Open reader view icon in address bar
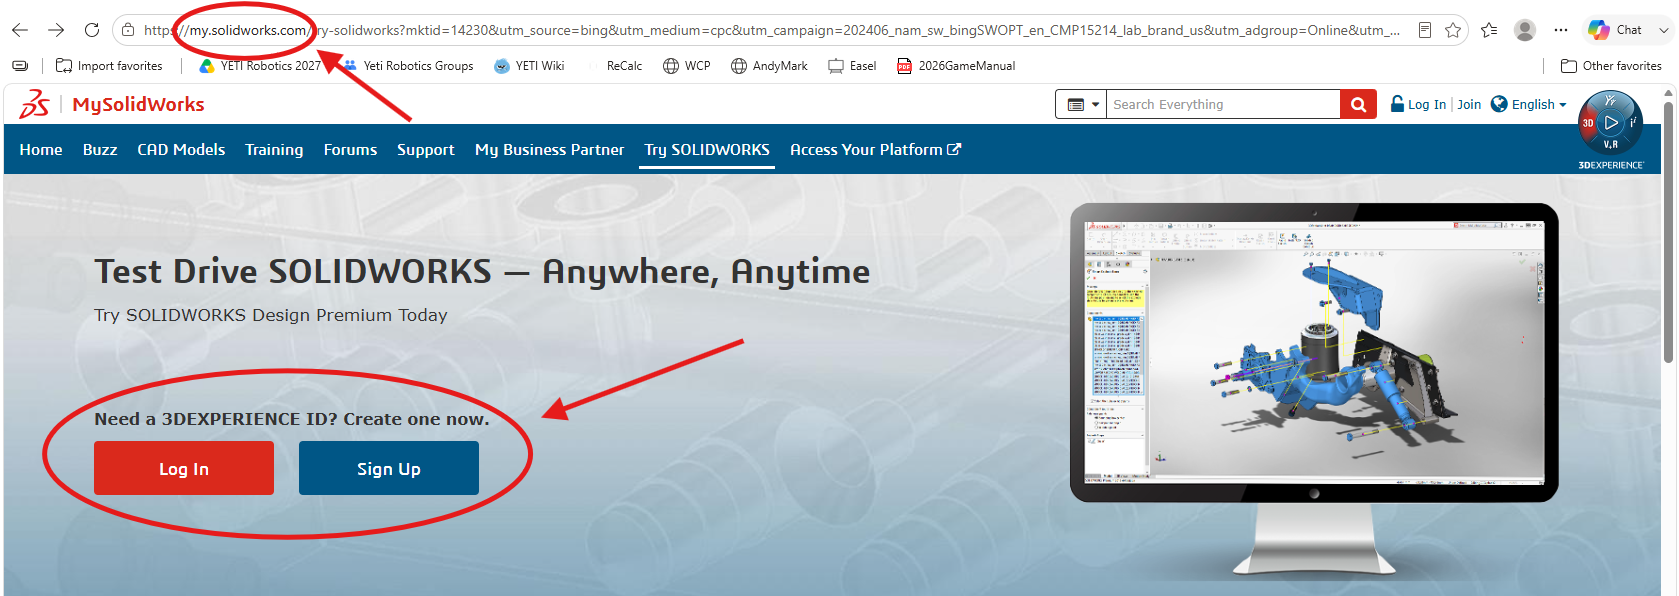Screen dimensions: 1679x596 coord(1425,30)
